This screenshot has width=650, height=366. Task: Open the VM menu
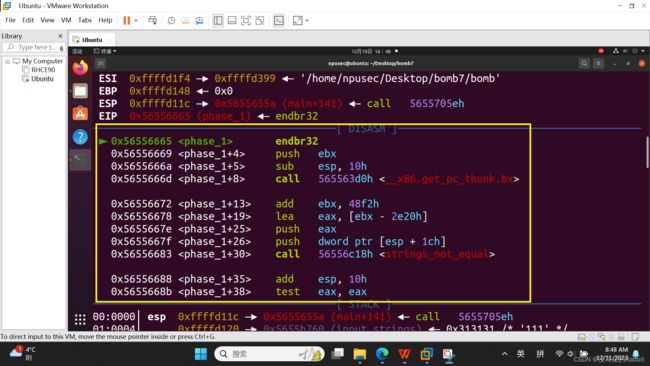pos(66,20)
